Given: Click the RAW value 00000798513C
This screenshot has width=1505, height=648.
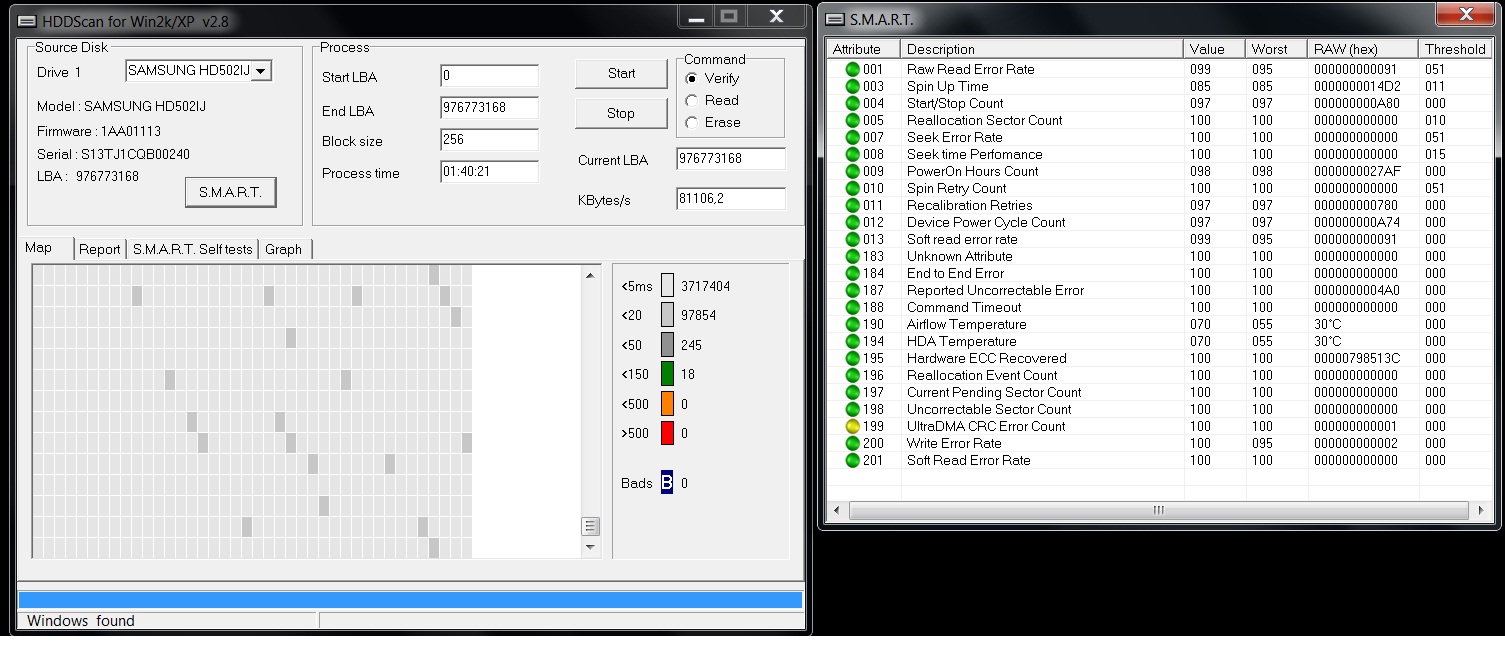Looking at the screenshot, I should coord(1357,358).
